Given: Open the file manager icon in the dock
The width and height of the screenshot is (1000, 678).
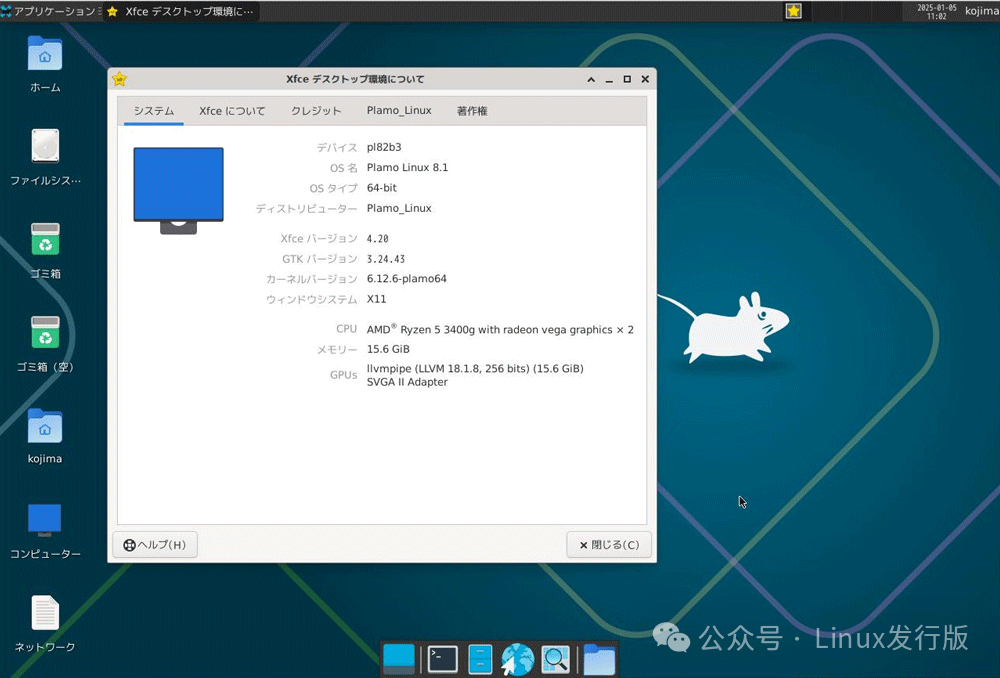Looking at the screenshot, I should 478,658.
